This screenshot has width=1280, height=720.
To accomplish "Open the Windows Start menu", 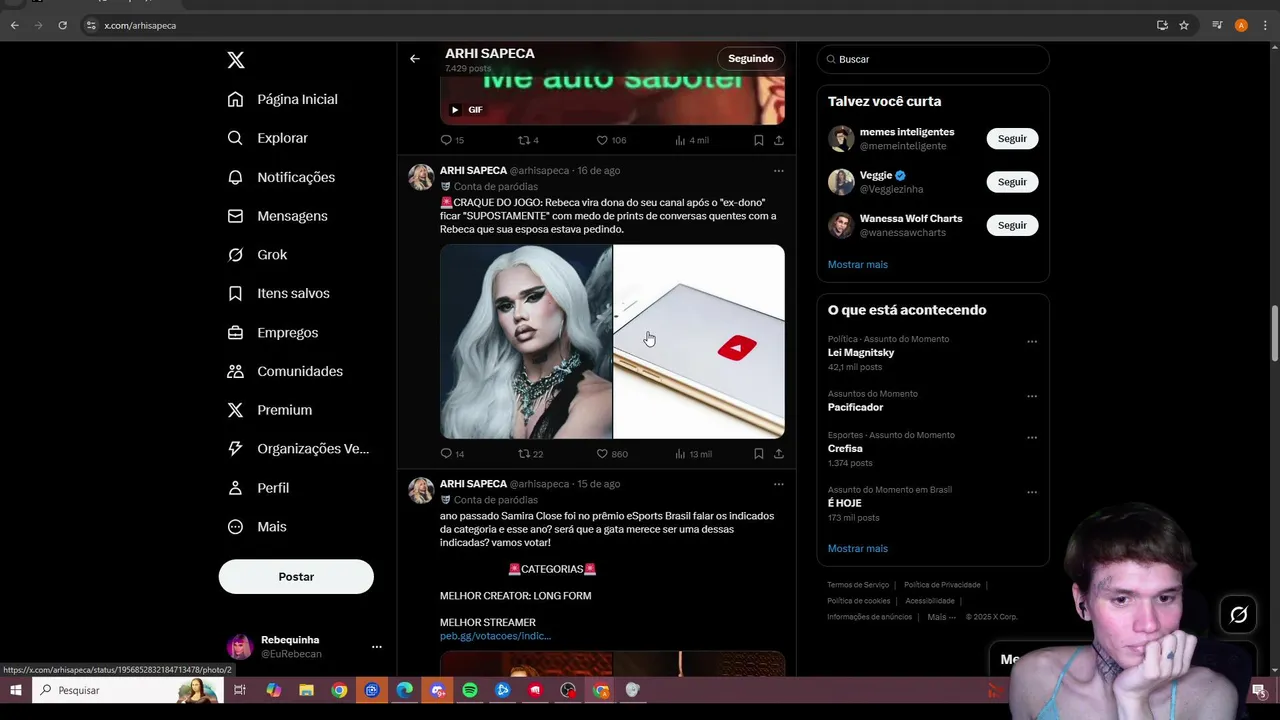I will click(x=16, y=690).
